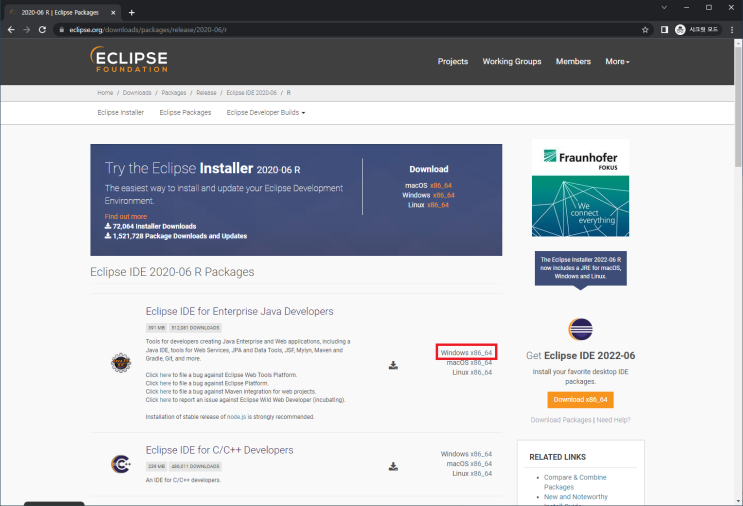The width and height of the screenshot is (743, 506).
Task: Expand the Eclipse Developer Builds dropdown
Action: (x=266, y=112)
